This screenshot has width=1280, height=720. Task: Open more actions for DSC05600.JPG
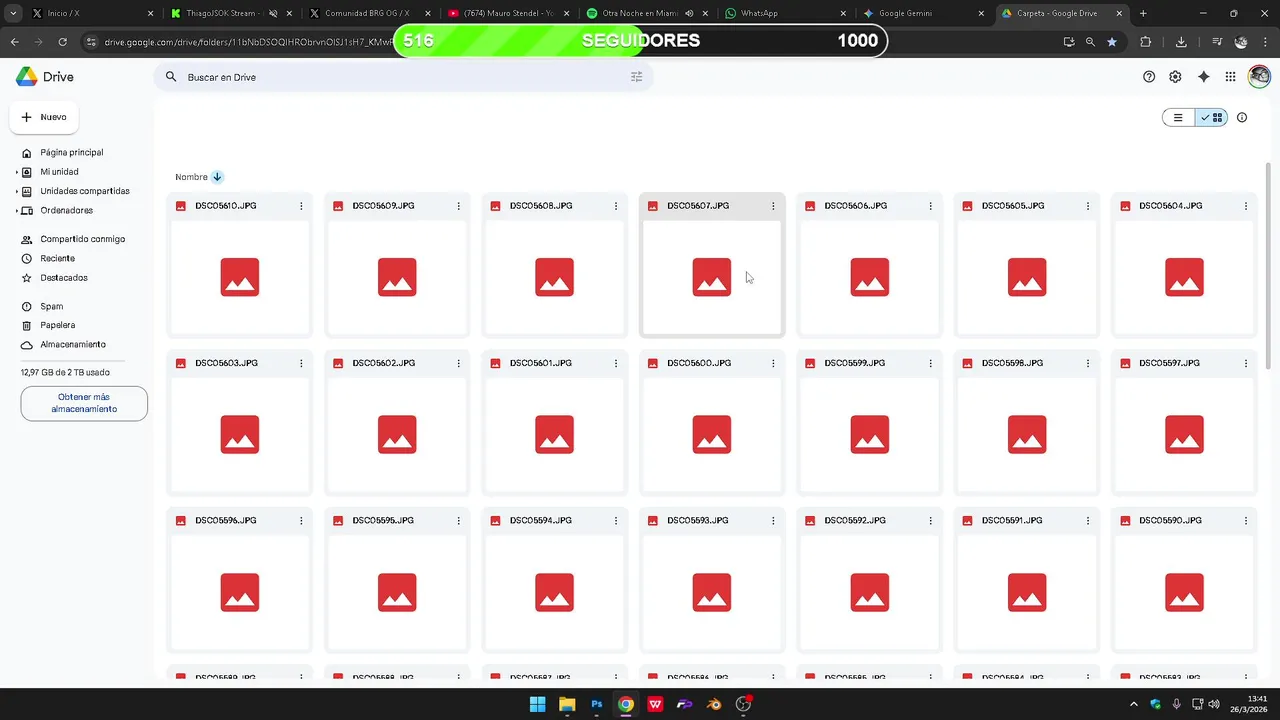(773, 363)
